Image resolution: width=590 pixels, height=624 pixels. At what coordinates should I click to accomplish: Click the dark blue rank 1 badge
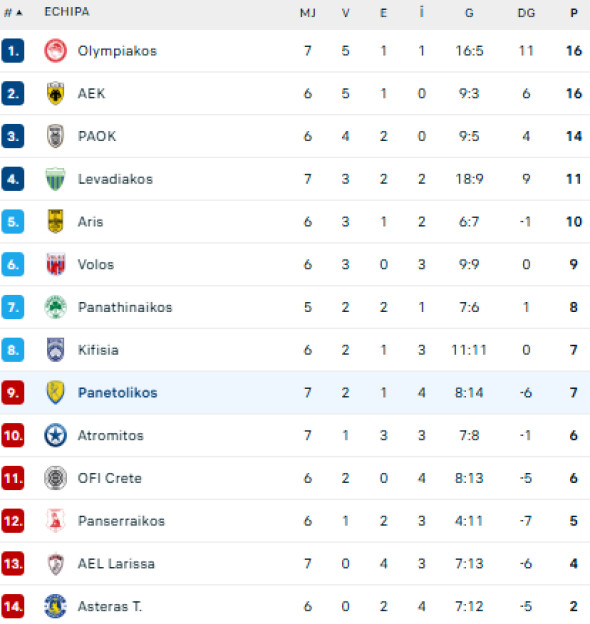pos(13,51)
